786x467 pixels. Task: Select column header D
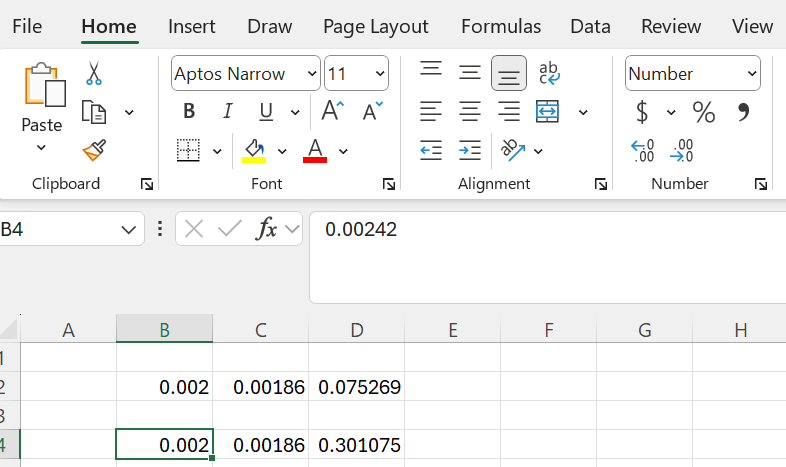(x=356, y=330)
